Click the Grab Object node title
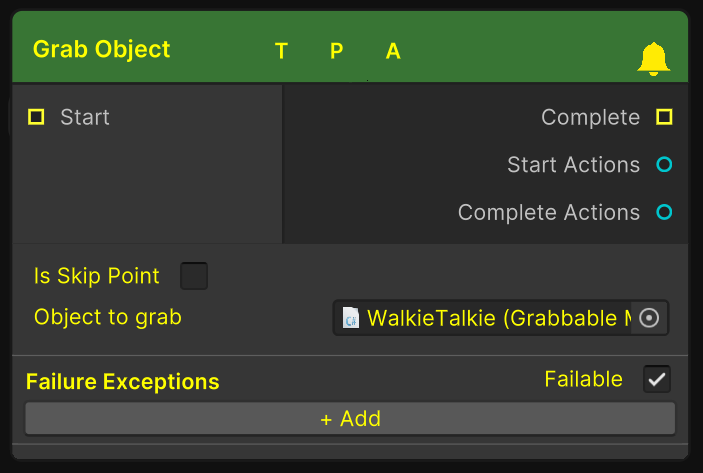Viewport: 703px width, 473px height. click(x=101, y=49)
